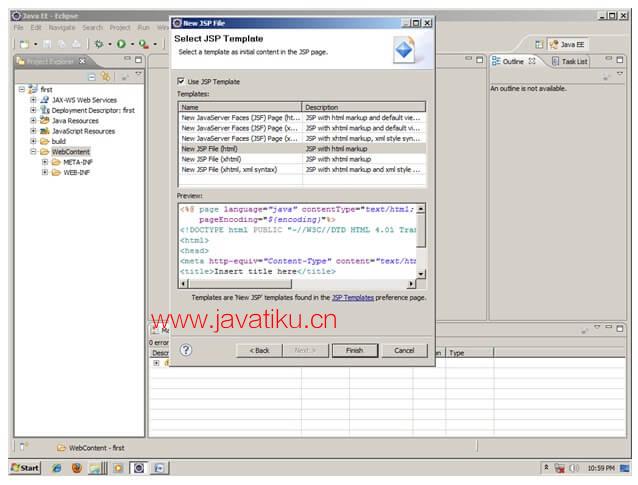This screenshot has width=638, height=485.
Task: Collapse the first project tree node
Action: click(22, 89)
